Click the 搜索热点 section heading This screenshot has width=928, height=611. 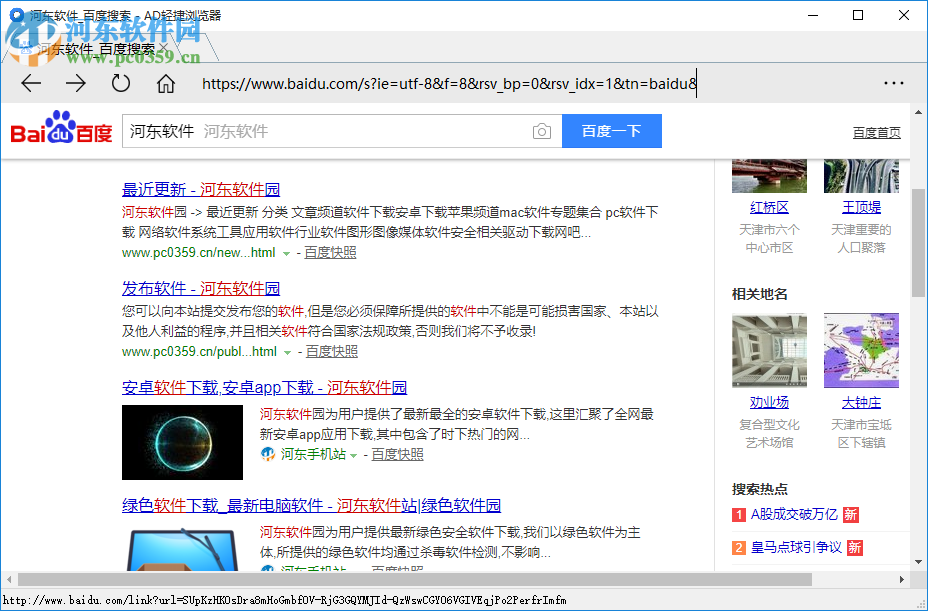(759, 489)
